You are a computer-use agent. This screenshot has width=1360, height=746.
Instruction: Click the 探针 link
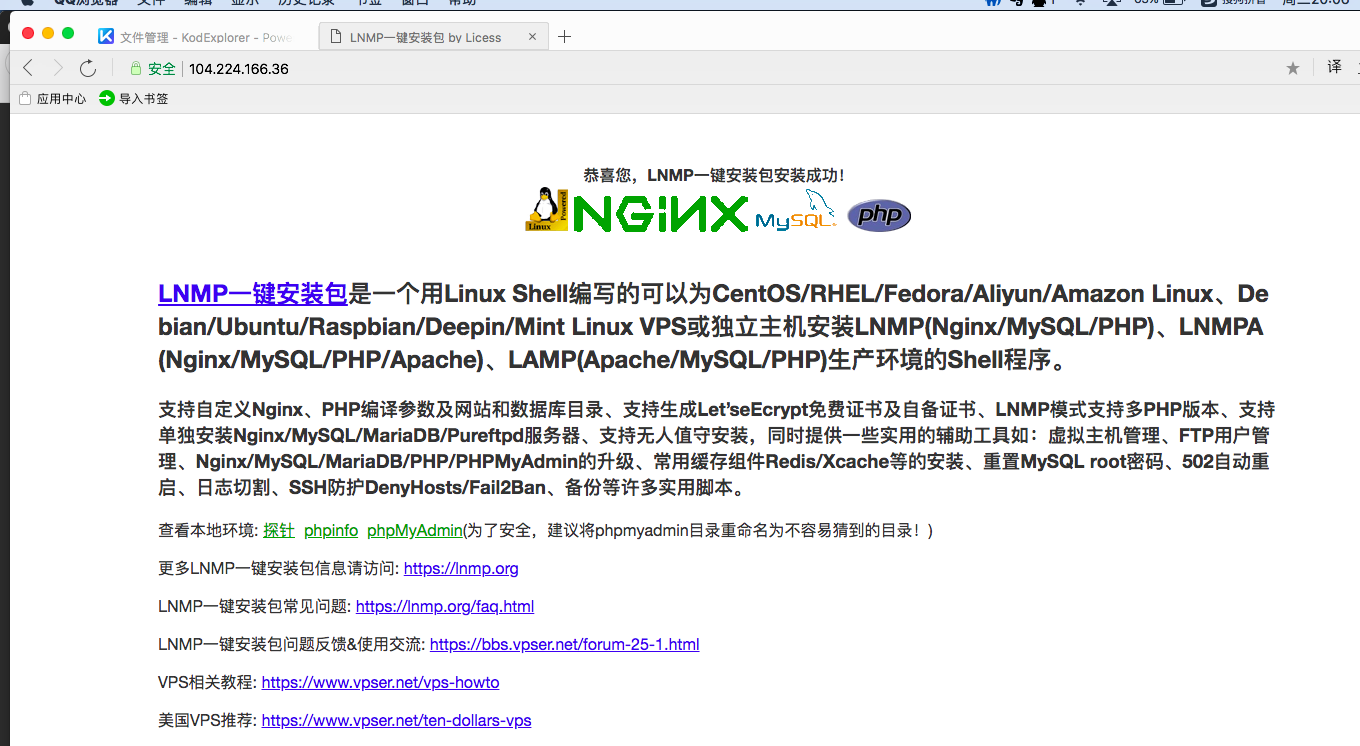pyautogui.click(x=278, y=530)
